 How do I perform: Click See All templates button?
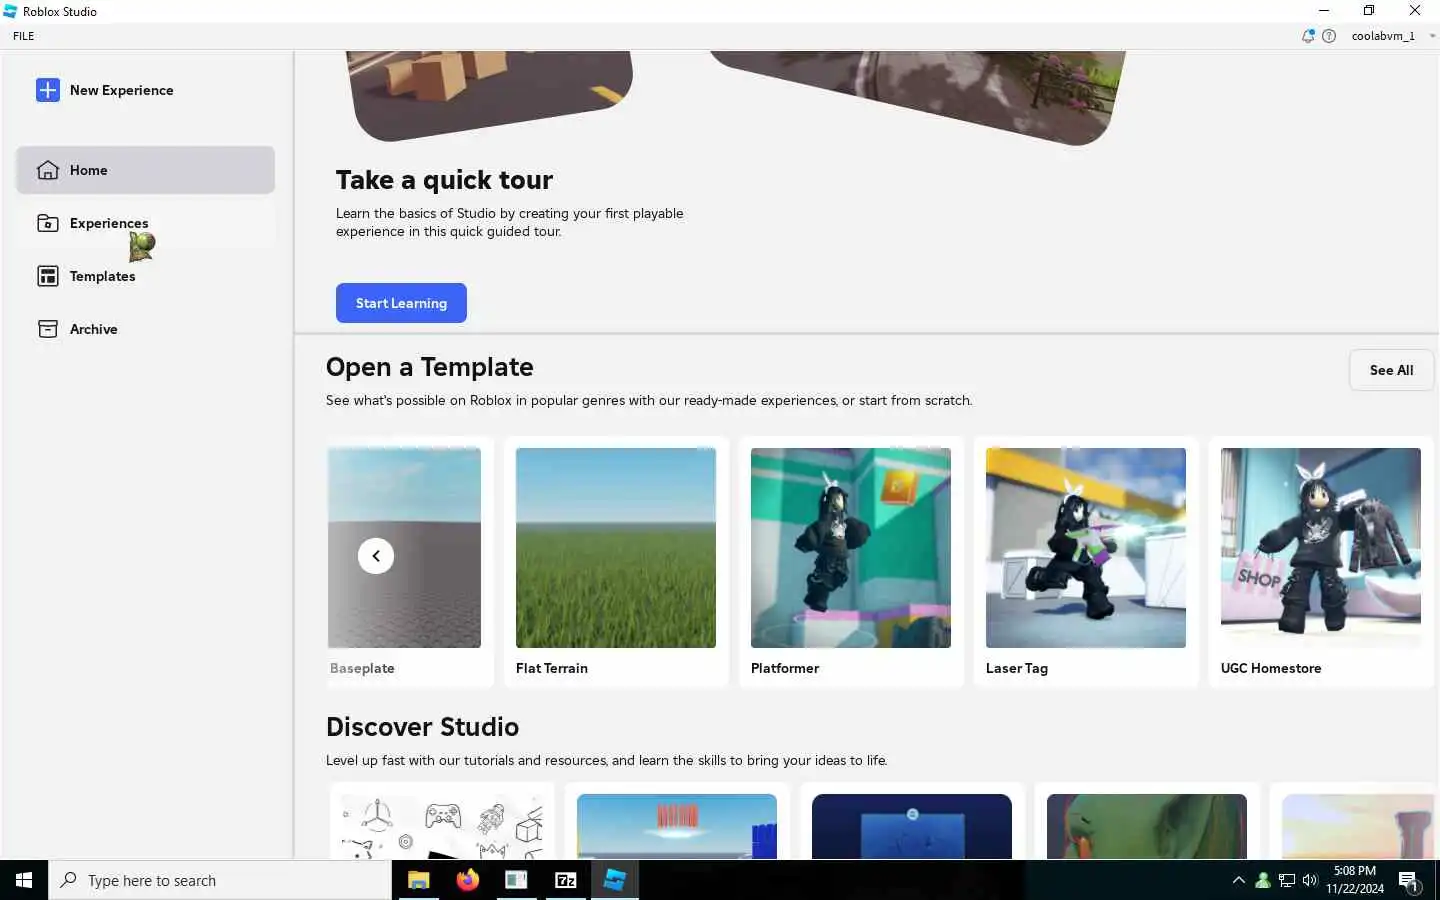tap(1391, 370)
